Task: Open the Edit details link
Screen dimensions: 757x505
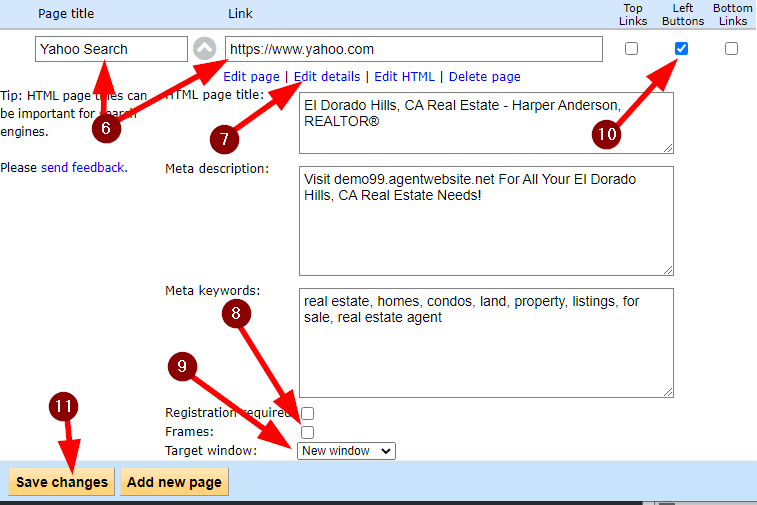Action: click(327, 76)
